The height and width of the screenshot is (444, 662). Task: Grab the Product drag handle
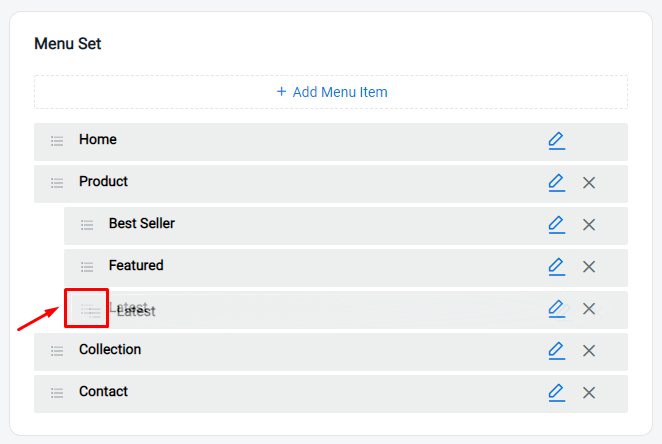pos(57,183)
